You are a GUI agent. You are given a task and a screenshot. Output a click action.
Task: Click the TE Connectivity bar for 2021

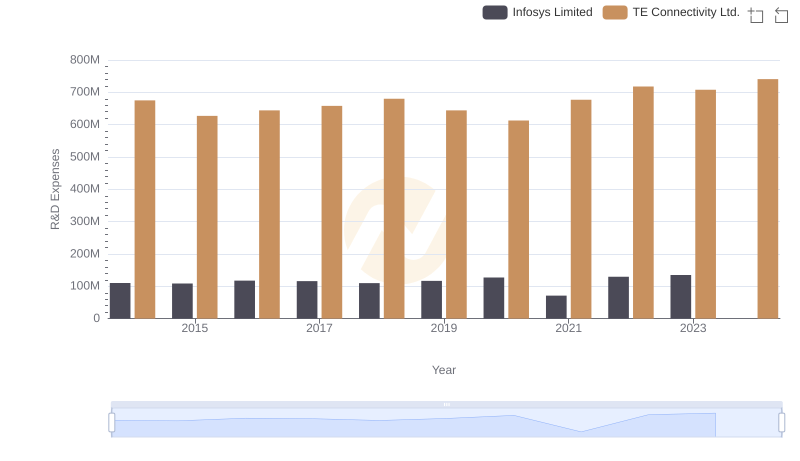coord(581,209)
